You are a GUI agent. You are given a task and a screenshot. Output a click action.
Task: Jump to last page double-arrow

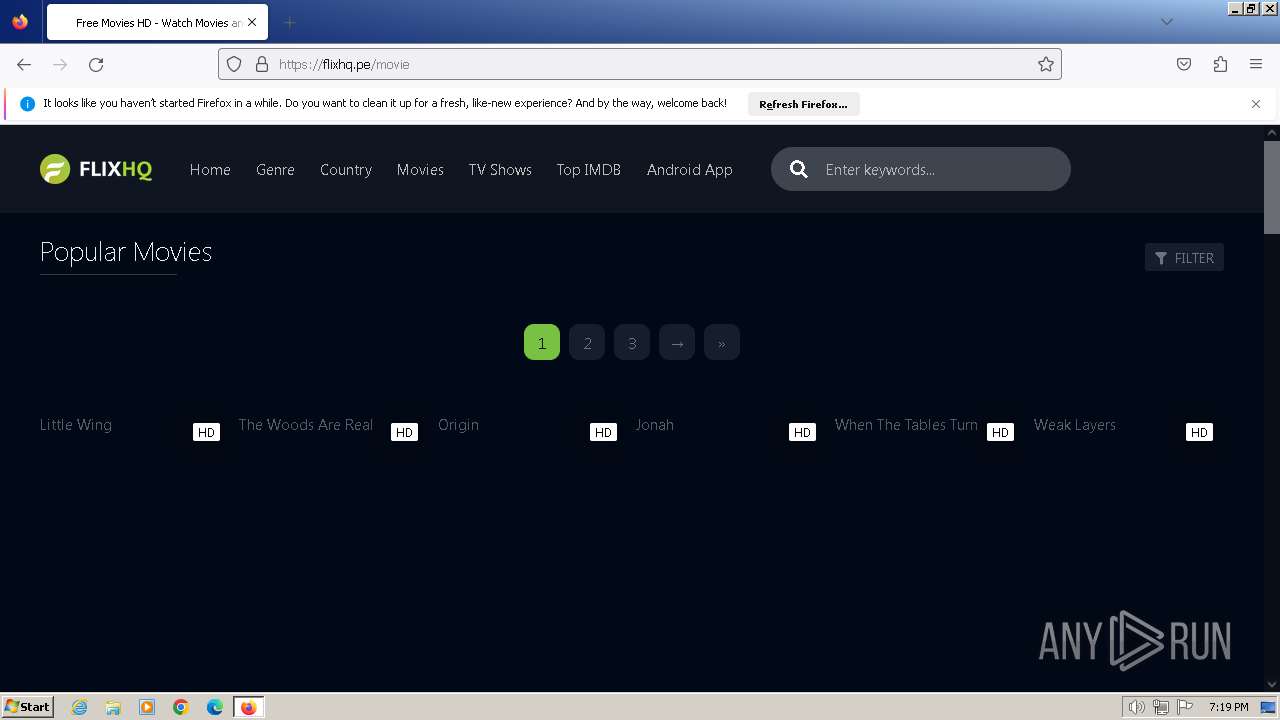pyautogui.click(x=722, y=343)
